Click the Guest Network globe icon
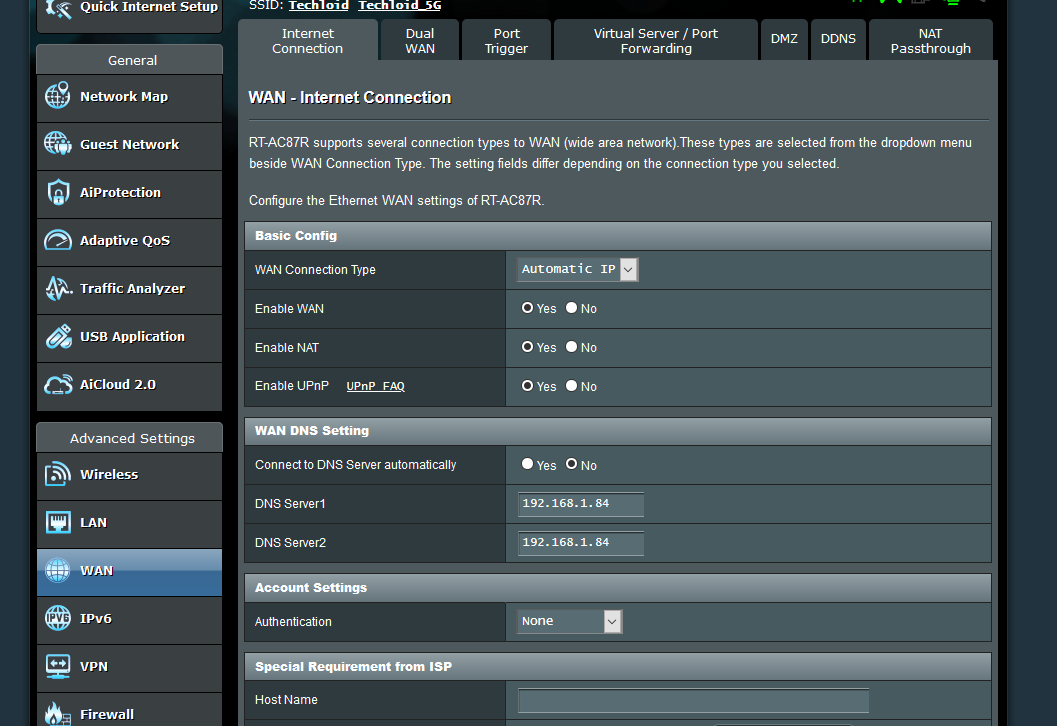The width and height of the screenshot is (1057, 726). tap(58, 145)
